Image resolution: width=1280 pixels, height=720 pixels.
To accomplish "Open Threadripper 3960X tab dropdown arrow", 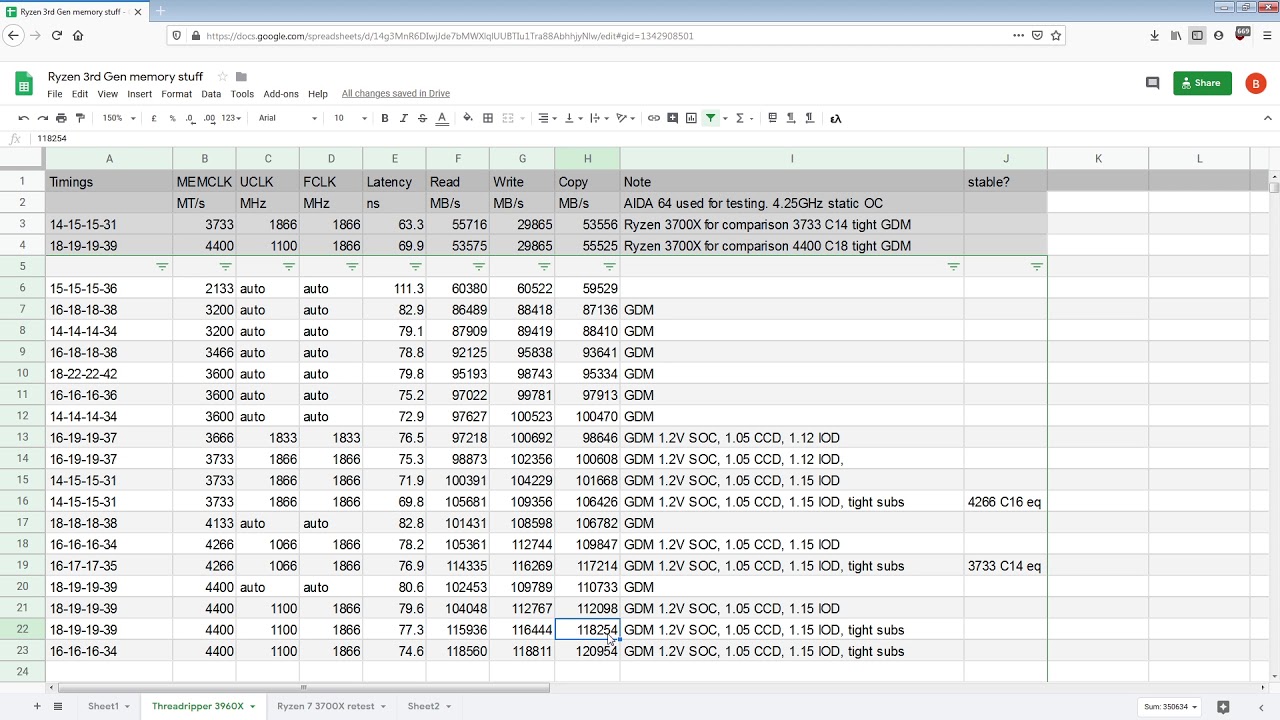I will (x=253, y=707).
